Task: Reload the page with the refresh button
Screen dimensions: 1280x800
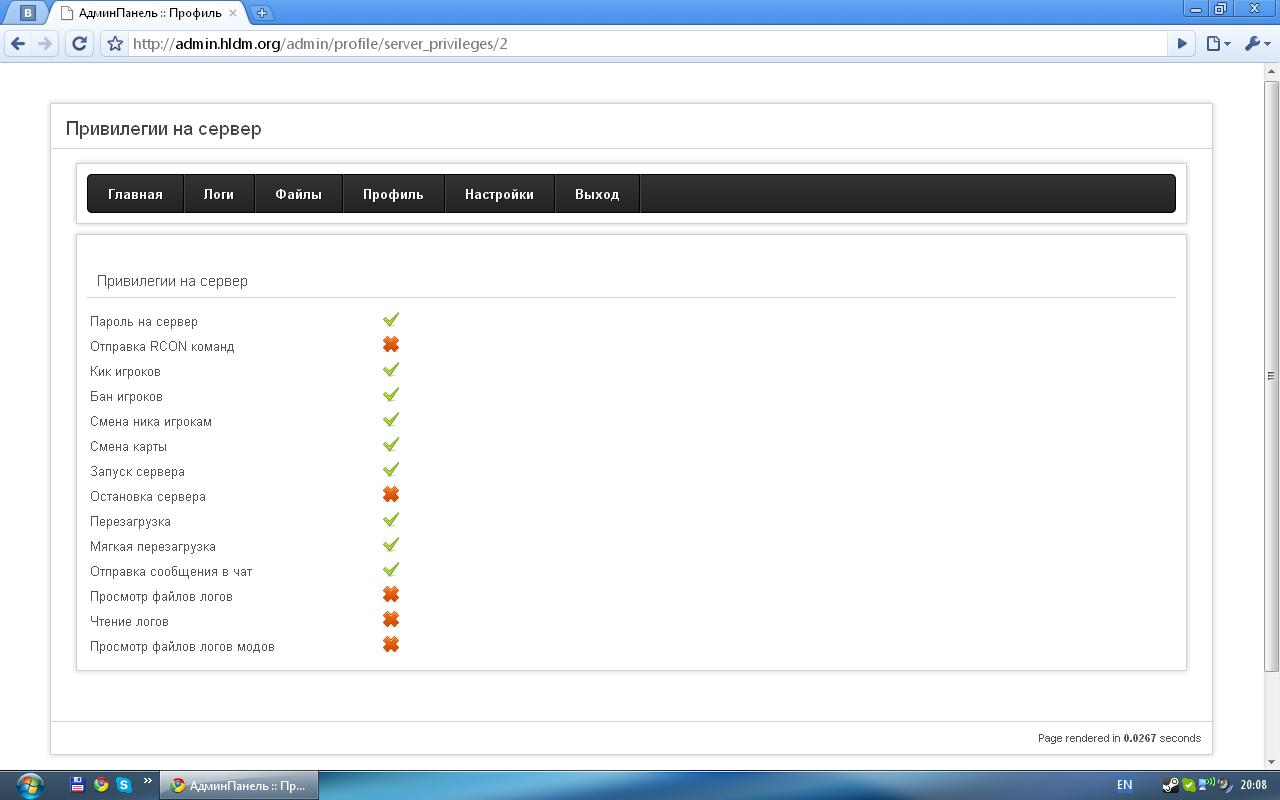Action: [x=80, y=44]
